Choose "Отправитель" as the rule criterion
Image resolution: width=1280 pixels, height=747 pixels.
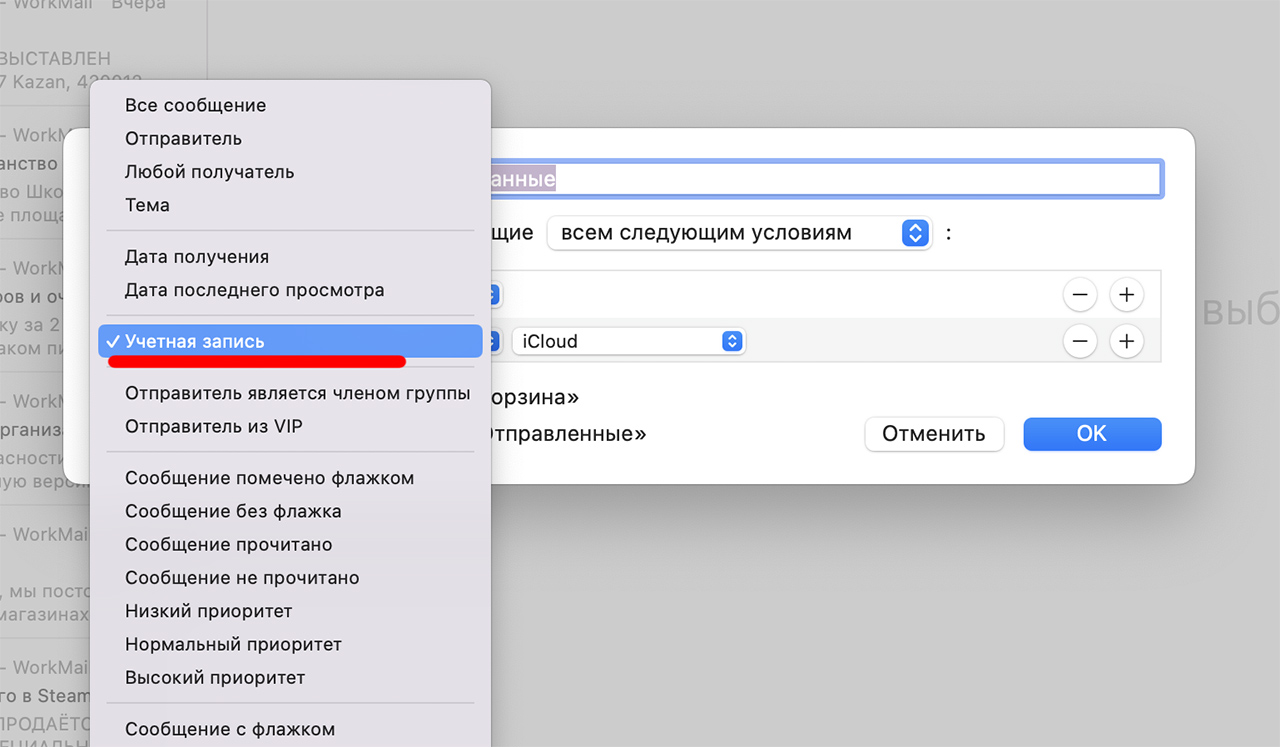pyautogui.click(x=185, y=138)
